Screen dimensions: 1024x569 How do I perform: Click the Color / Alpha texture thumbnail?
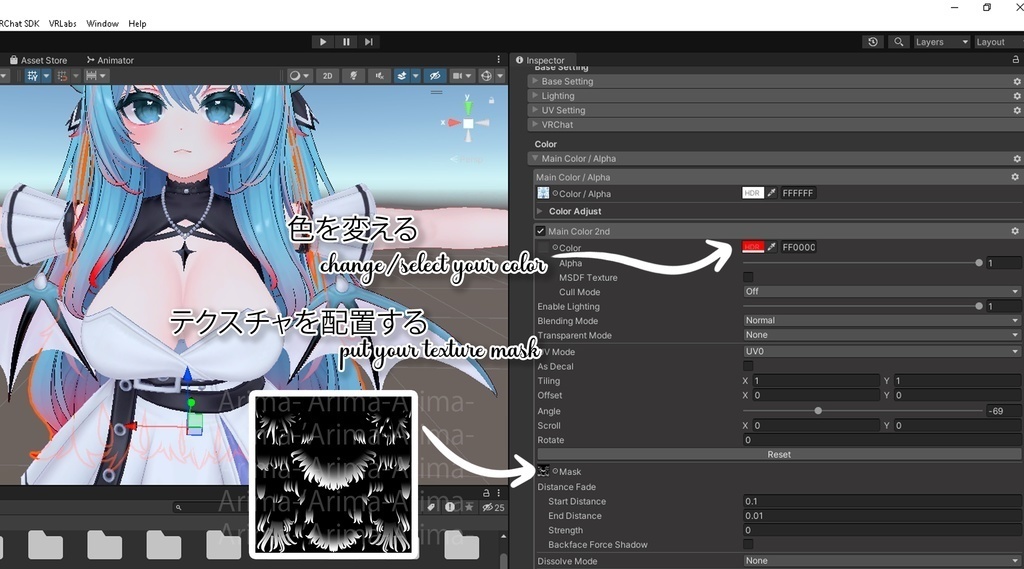click(543, 193)
